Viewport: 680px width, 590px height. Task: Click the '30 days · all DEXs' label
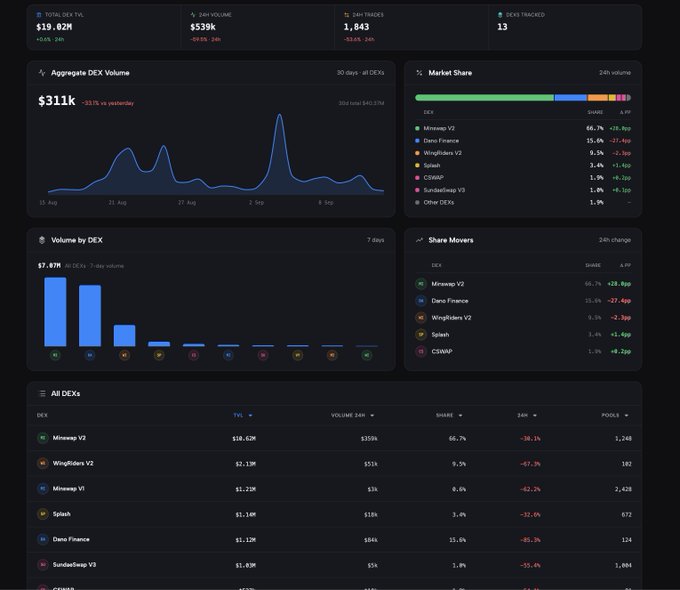point(360,73)
